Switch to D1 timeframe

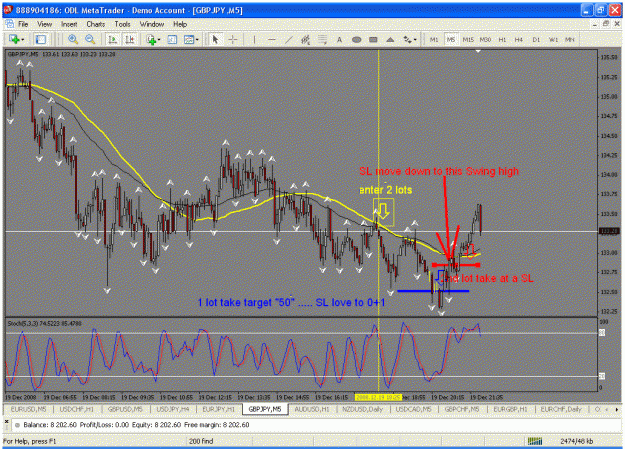tap(536, 39)
